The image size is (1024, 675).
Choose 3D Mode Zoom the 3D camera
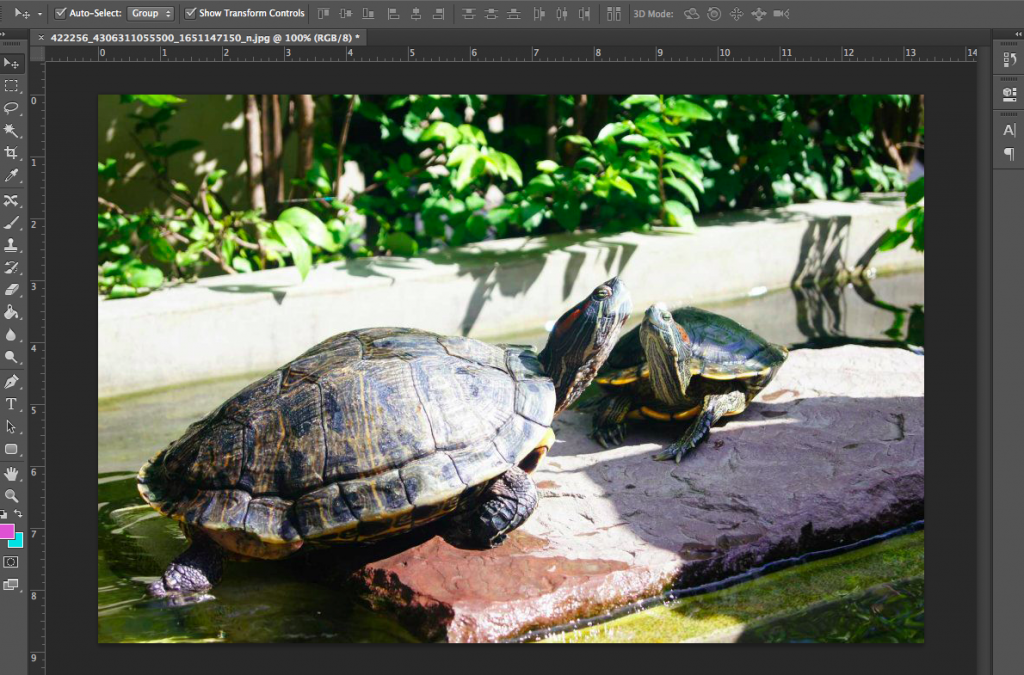click(x=782, y=14)
